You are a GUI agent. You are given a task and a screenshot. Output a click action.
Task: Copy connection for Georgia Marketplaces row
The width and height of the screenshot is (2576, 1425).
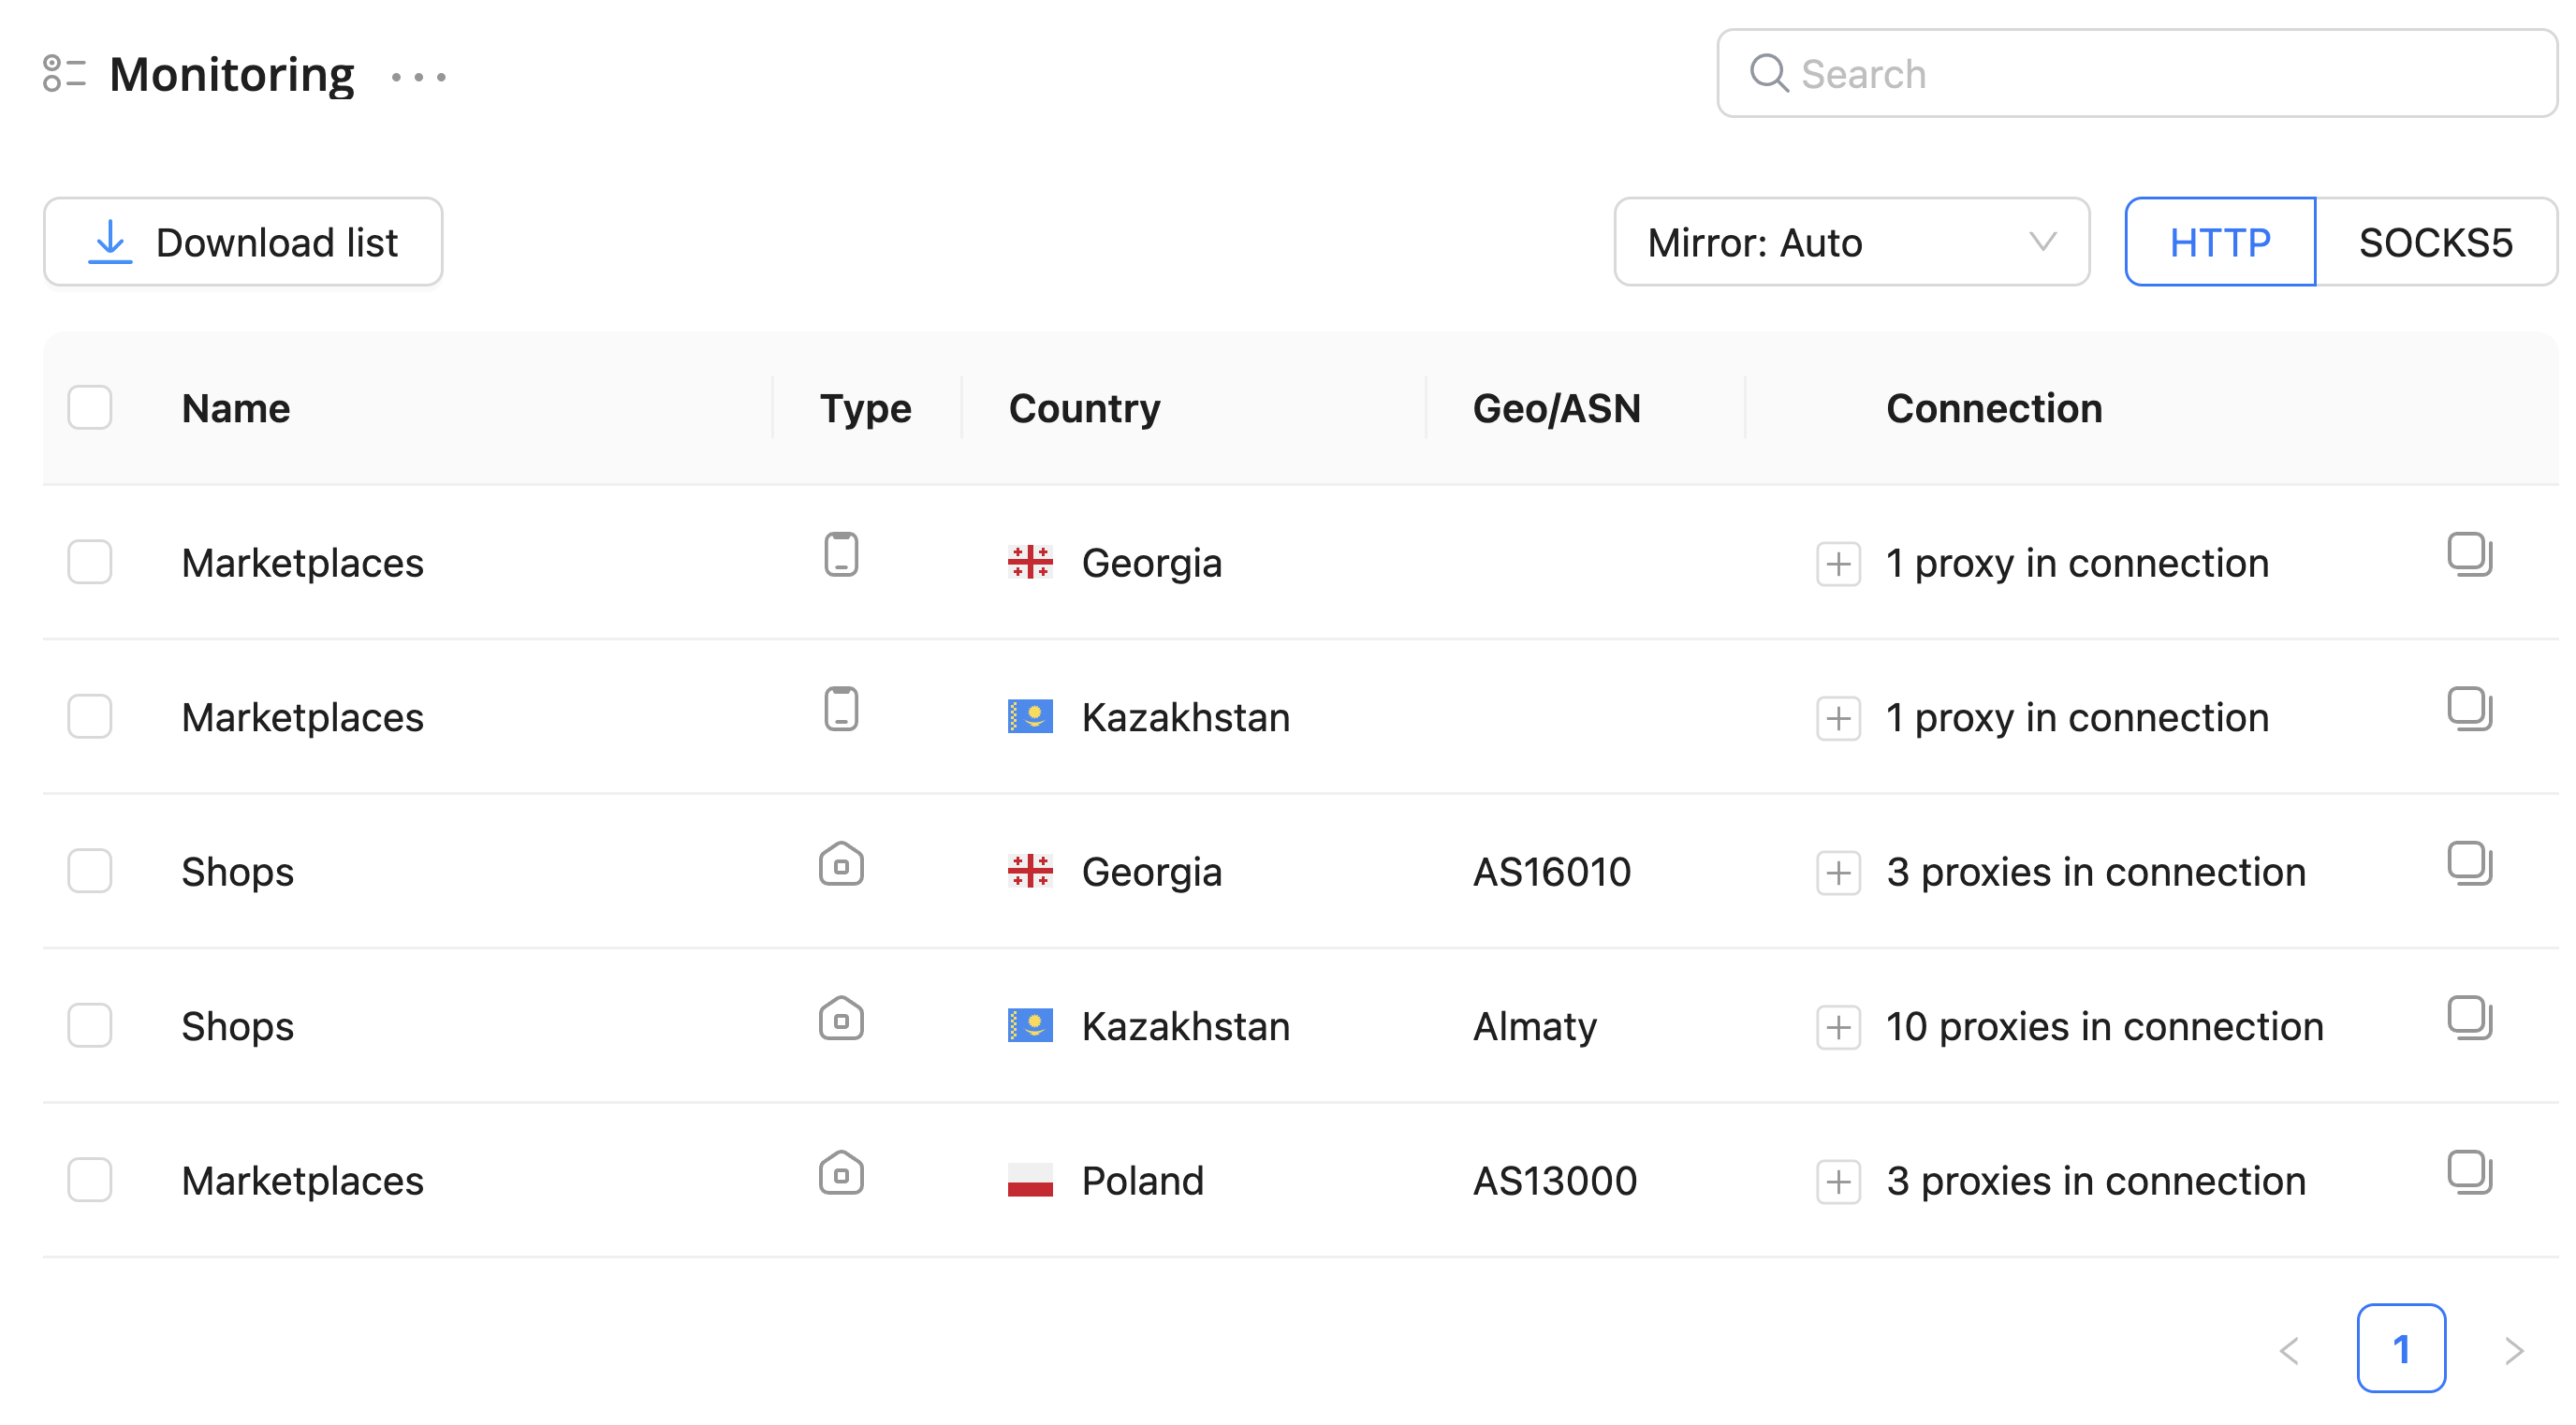click(2469, 554)
